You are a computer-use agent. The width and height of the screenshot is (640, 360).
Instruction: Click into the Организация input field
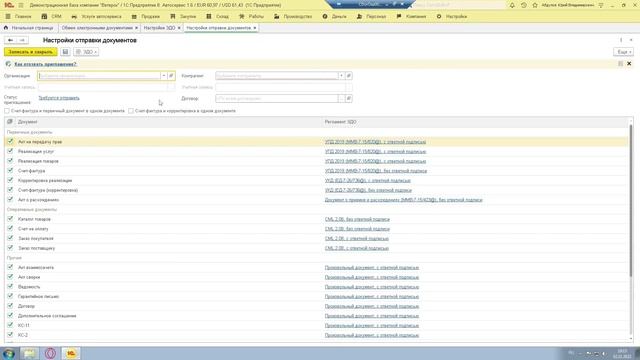(99, 76)
